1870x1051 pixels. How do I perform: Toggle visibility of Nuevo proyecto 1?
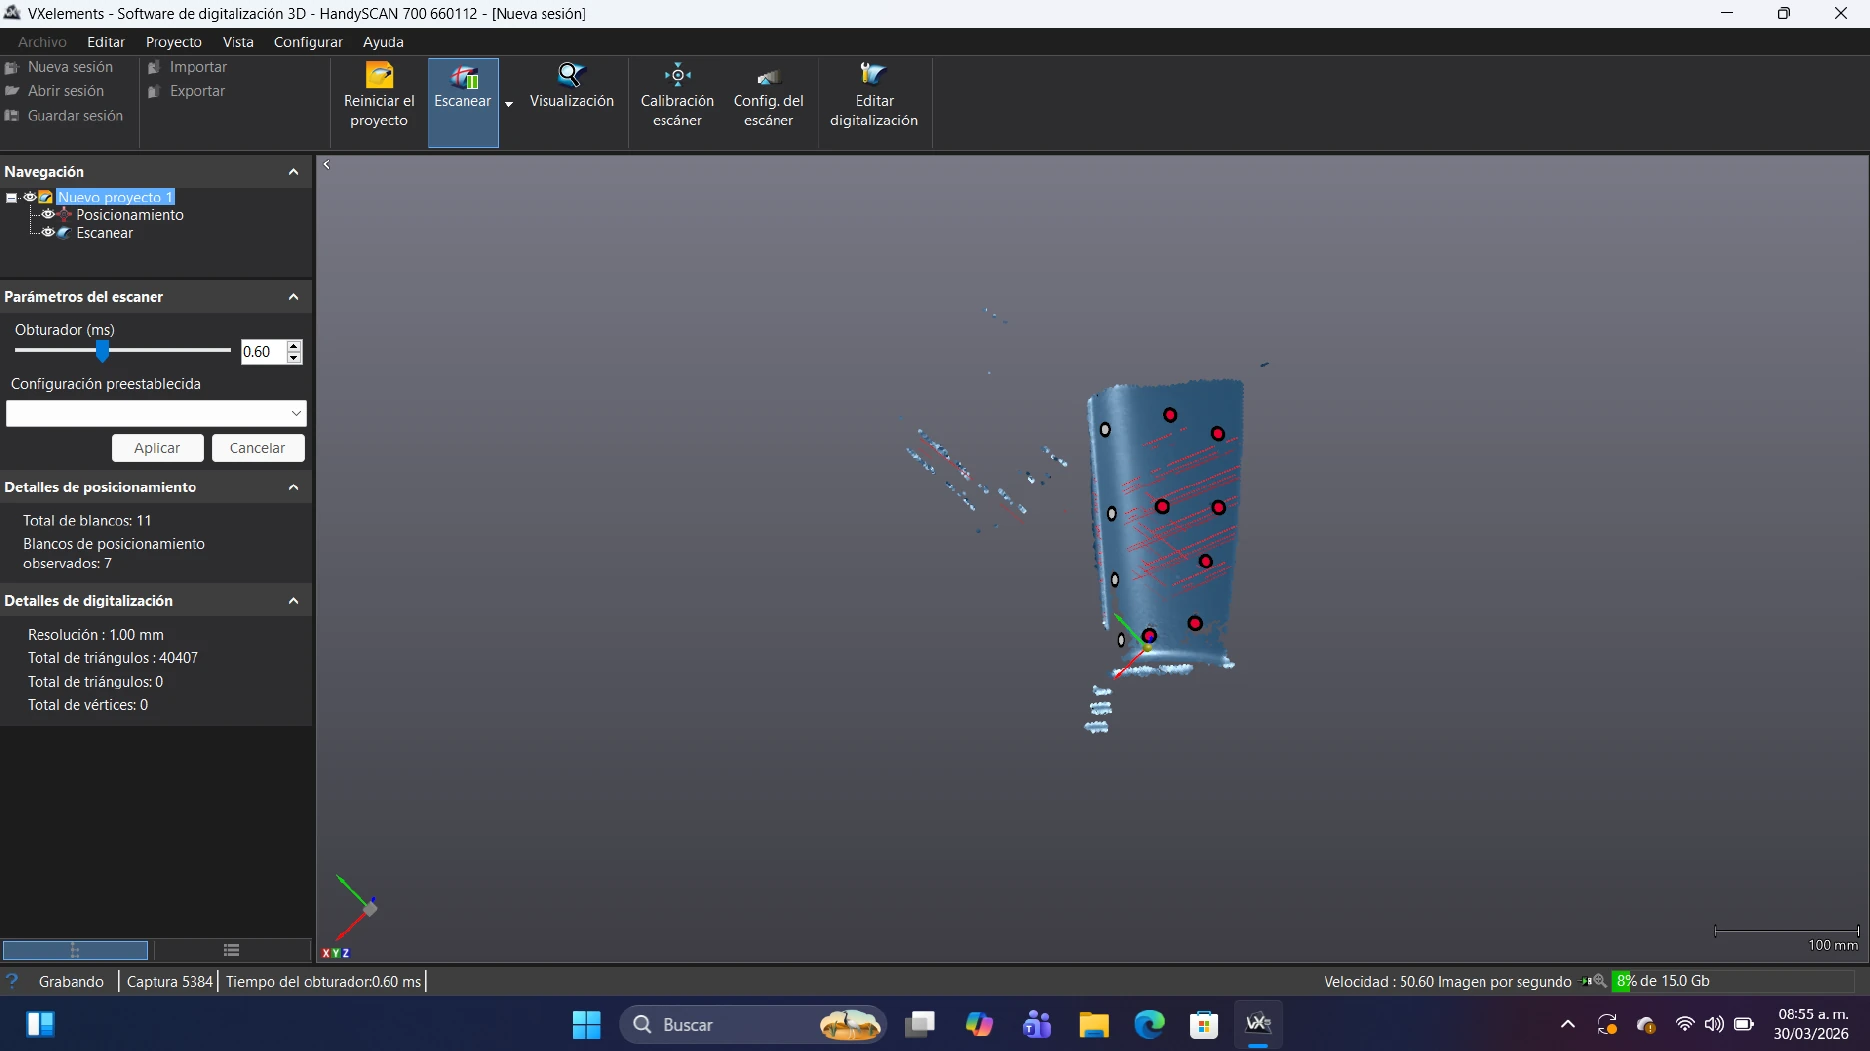(30, 197)
